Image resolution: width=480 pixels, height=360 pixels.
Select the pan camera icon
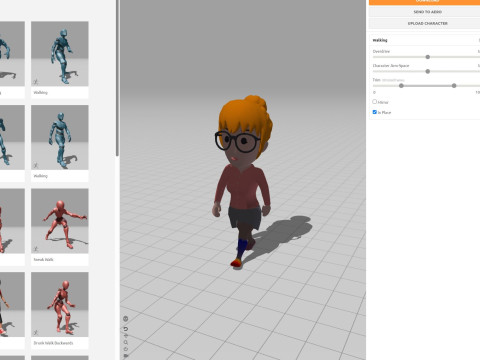click(126, 336)
